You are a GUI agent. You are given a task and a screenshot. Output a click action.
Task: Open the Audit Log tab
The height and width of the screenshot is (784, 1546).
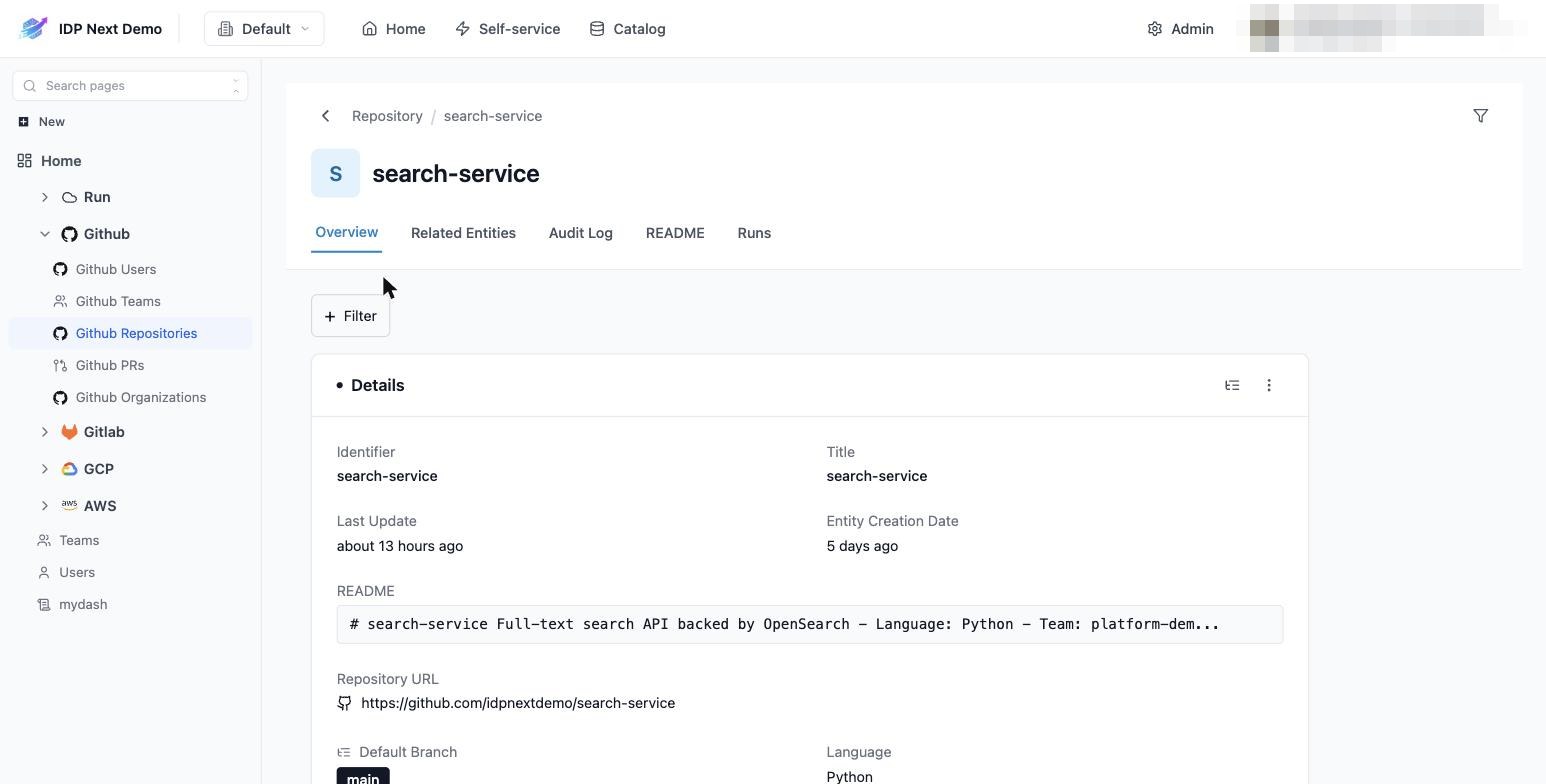pyautogui.click(x=580, y=233)
